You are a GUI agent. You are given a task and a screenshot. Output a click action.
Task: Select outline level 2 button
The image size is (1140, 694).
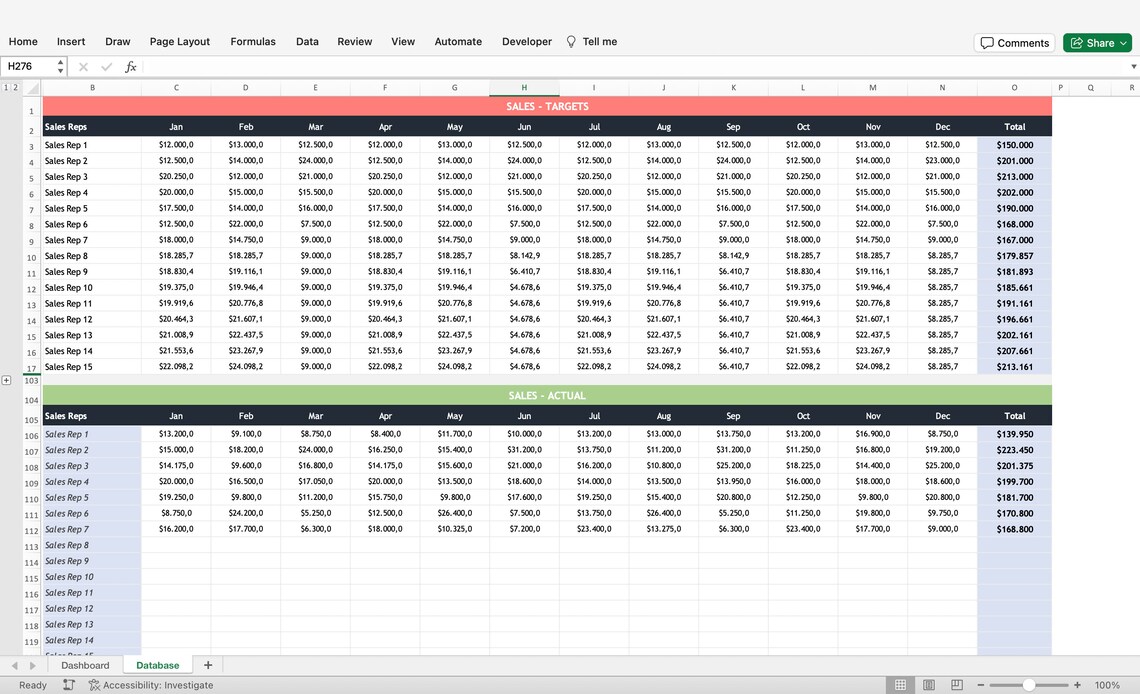tap(15, 87)
